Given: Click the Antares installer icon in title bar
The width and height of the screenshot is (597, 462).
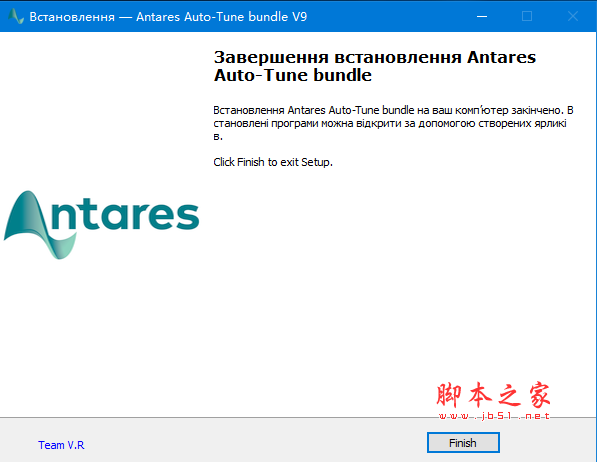Looking at the screenshot, I should pos(16,16).
